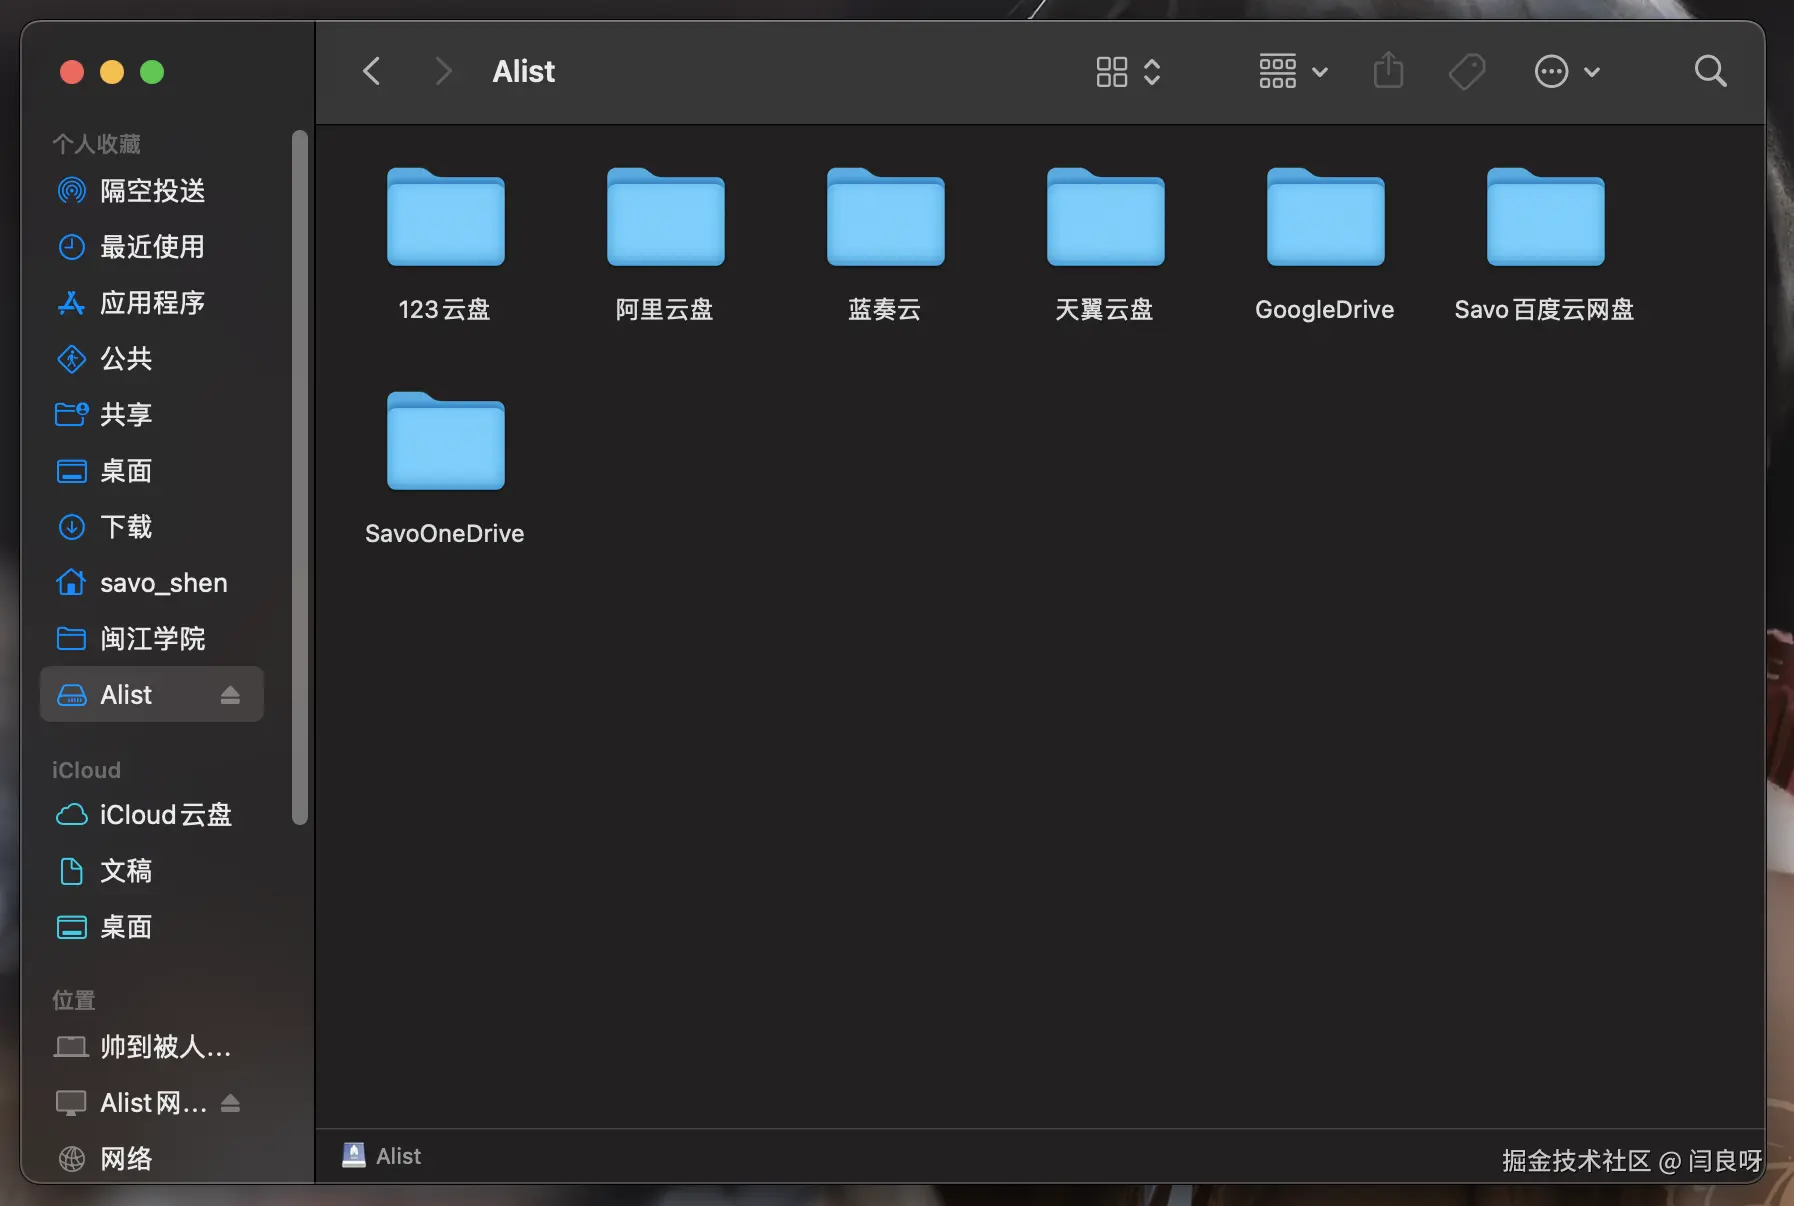Click the Savo百度云网盘 name label

pos(1545,310)
